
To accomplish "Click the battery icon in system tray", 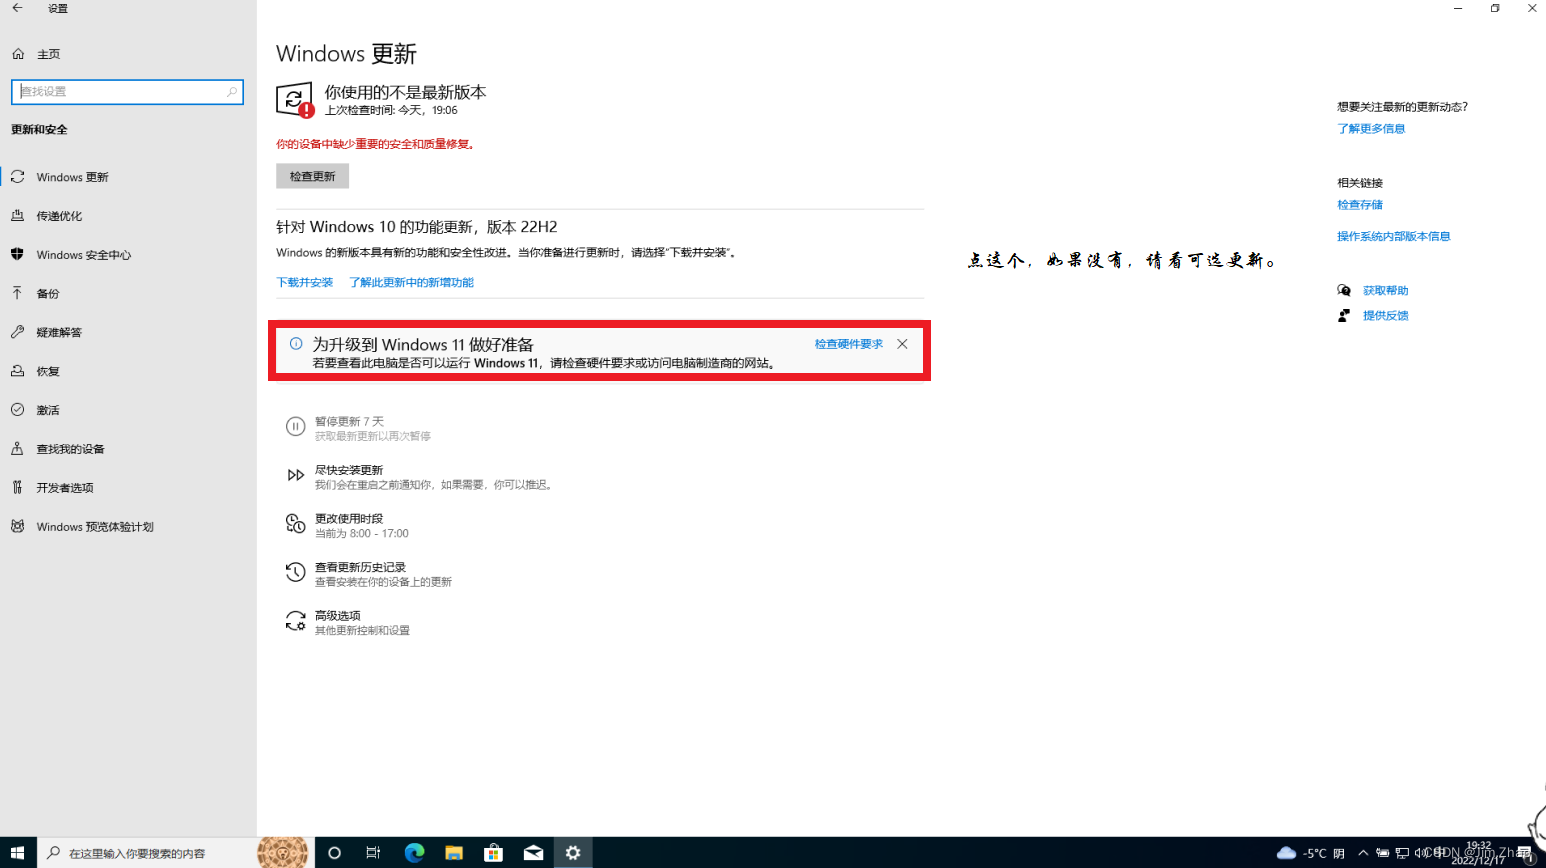I will [x=1383, y=853].
